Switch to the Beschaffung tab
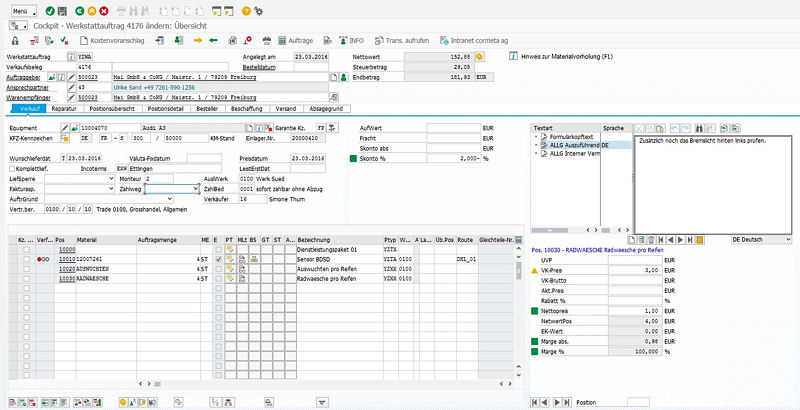The image size is (800, 410). point(246,107)
